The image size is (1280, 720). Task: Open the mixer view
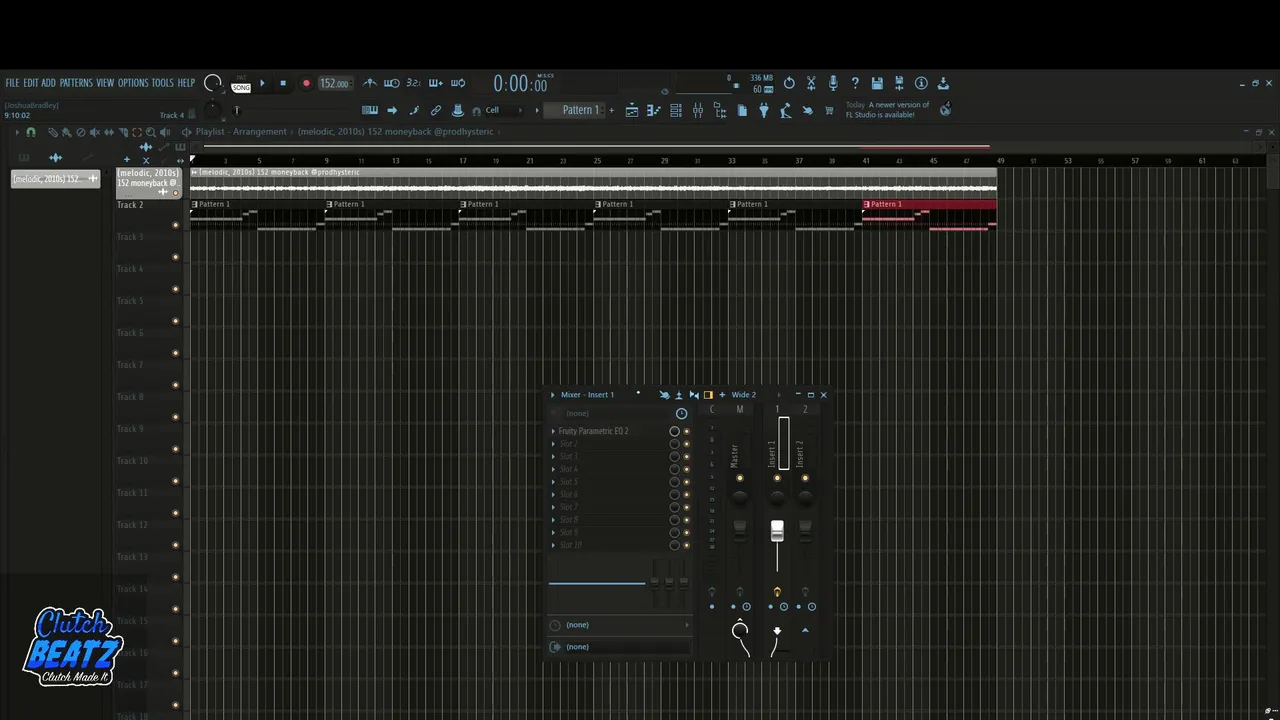(697, 110)
